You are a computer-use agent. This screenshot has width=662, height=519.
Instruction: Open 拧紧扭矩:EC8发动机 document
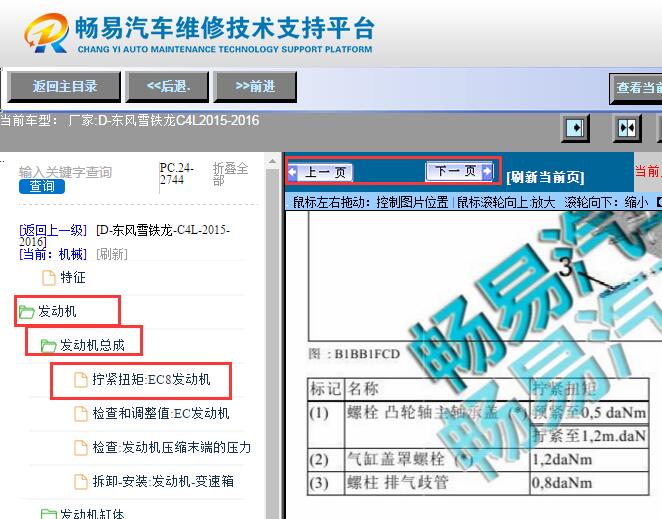click(151, 379)
